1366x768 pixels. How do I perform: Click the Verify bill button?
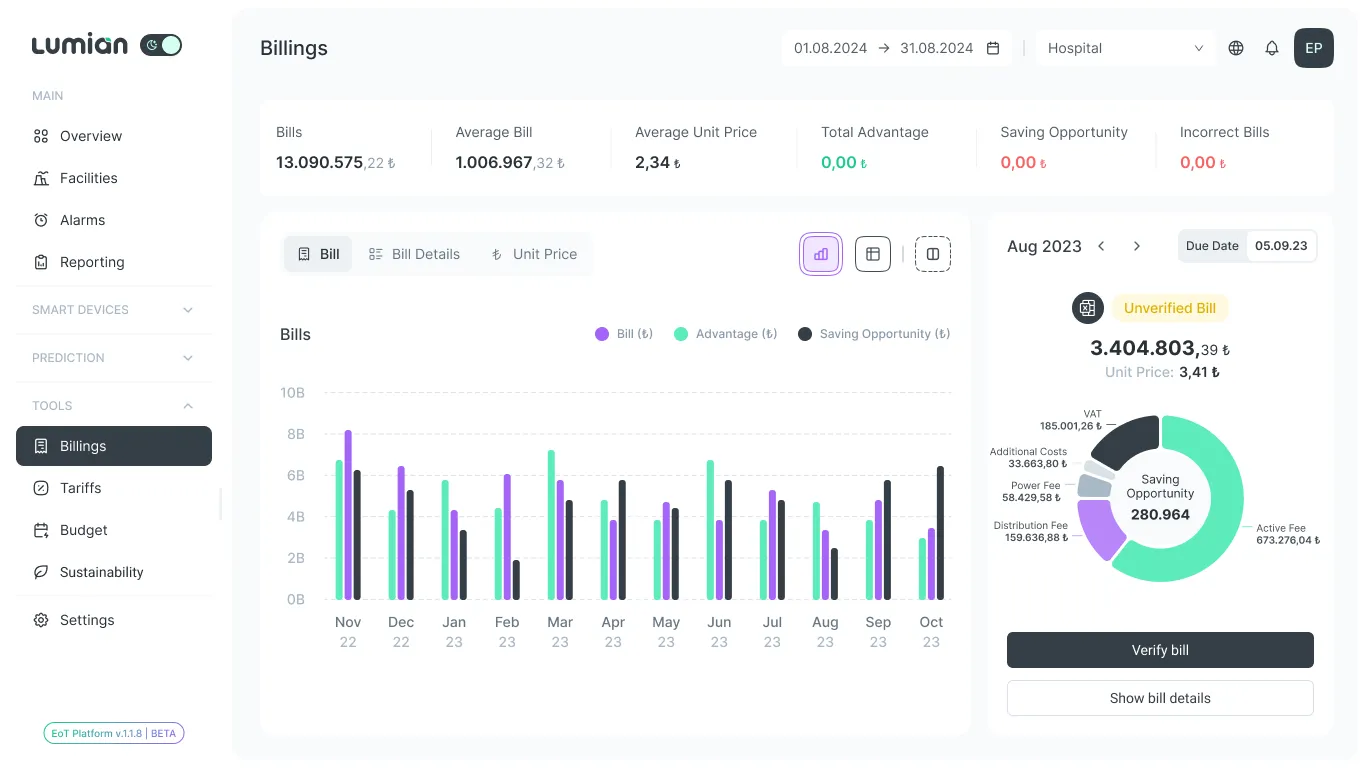[x=1160, y=650]
